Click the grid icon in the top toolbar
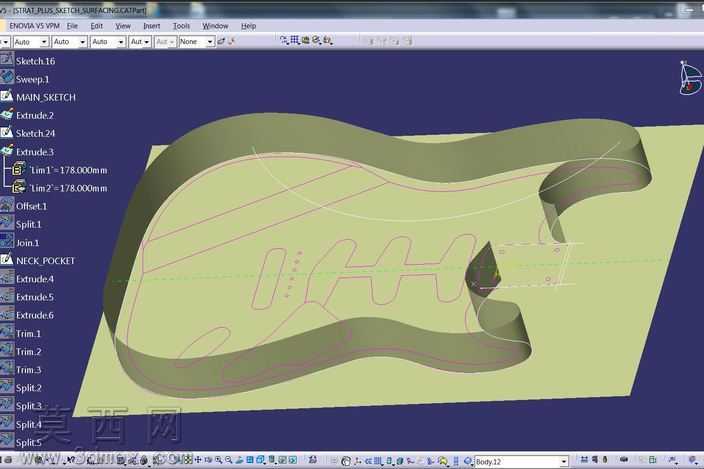This screenshot has width=704, height=469. pos(295,40)
